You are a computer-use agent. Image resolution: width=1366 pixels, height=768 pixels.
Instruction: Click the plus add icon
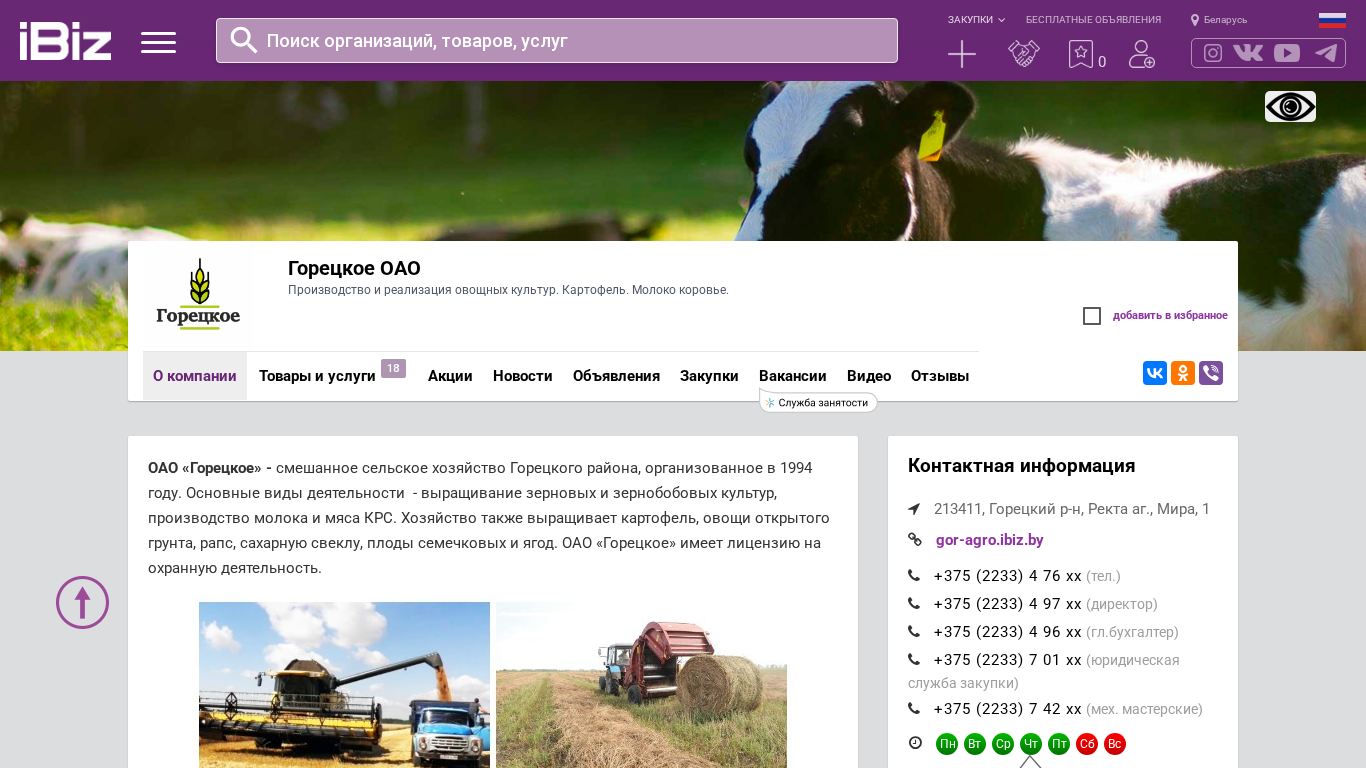tap(962, 54)
